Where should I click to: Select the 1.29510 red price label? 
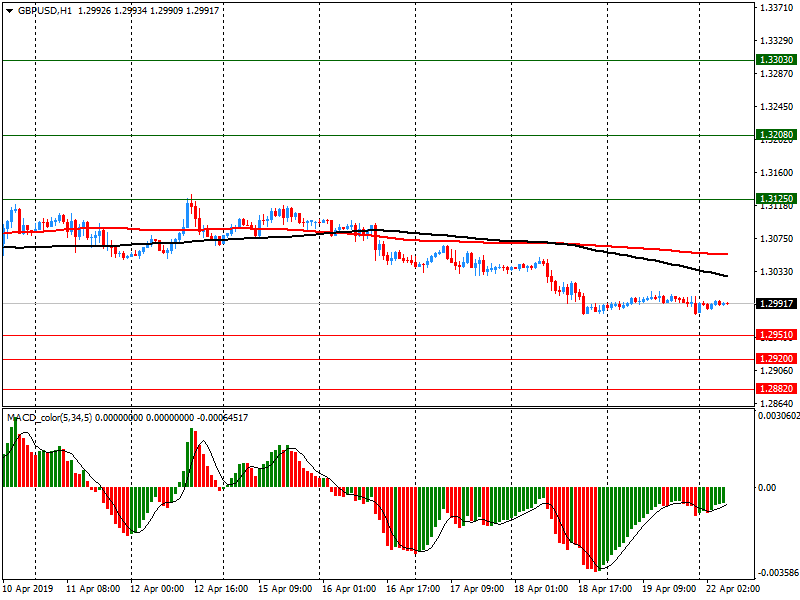click(x=776, y=335)
